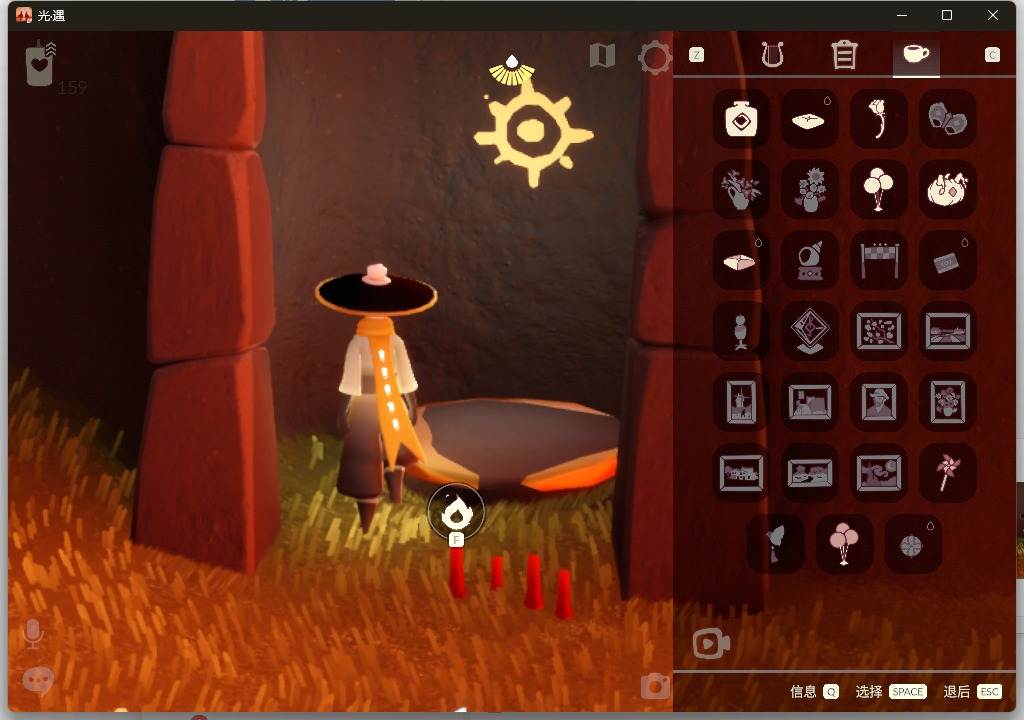Pick the starry night framed painting
This screenshot has height=720, width=1024.
tap(878, 472)
